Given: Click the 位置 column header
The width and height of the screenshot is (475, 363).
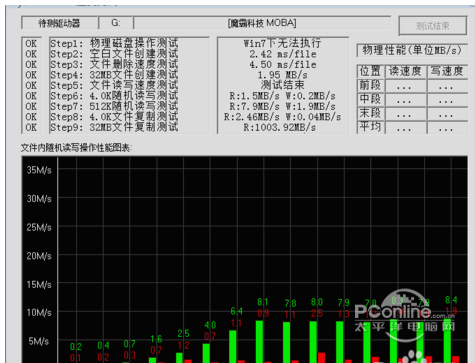Looking at the screenshot, I should point(370,71).
